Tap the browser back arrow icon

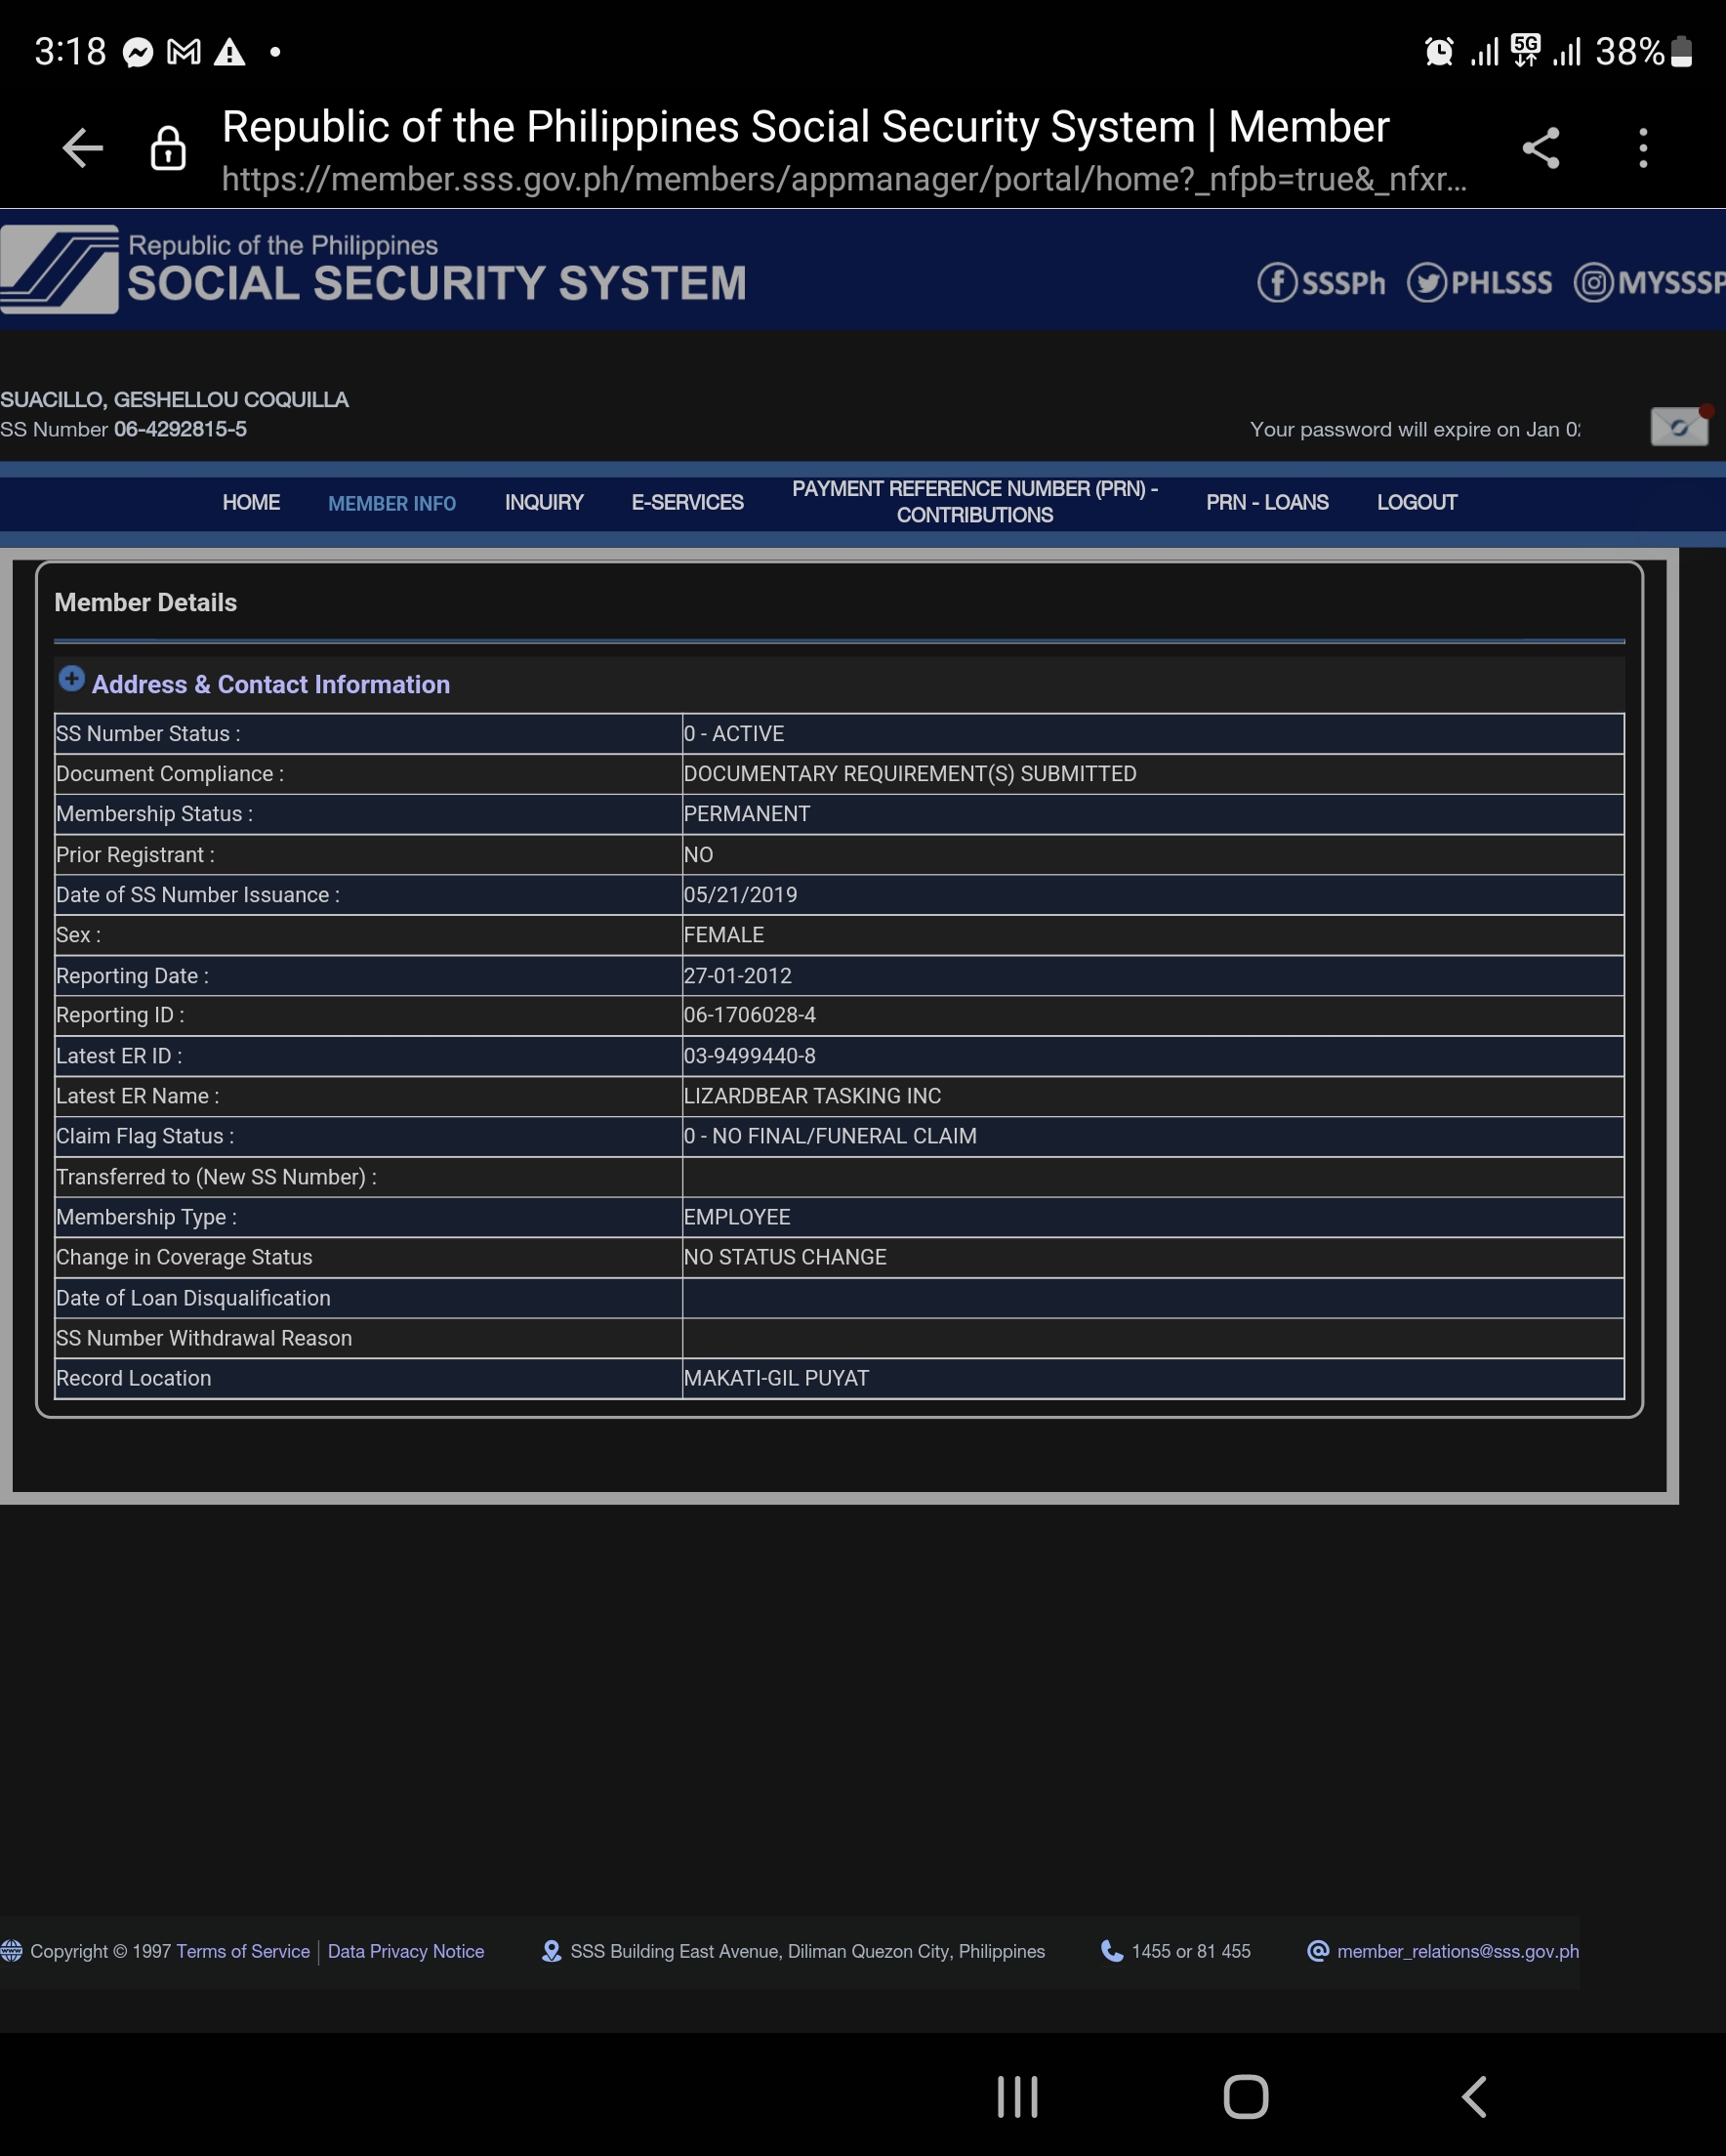click(x=83, y=149)
